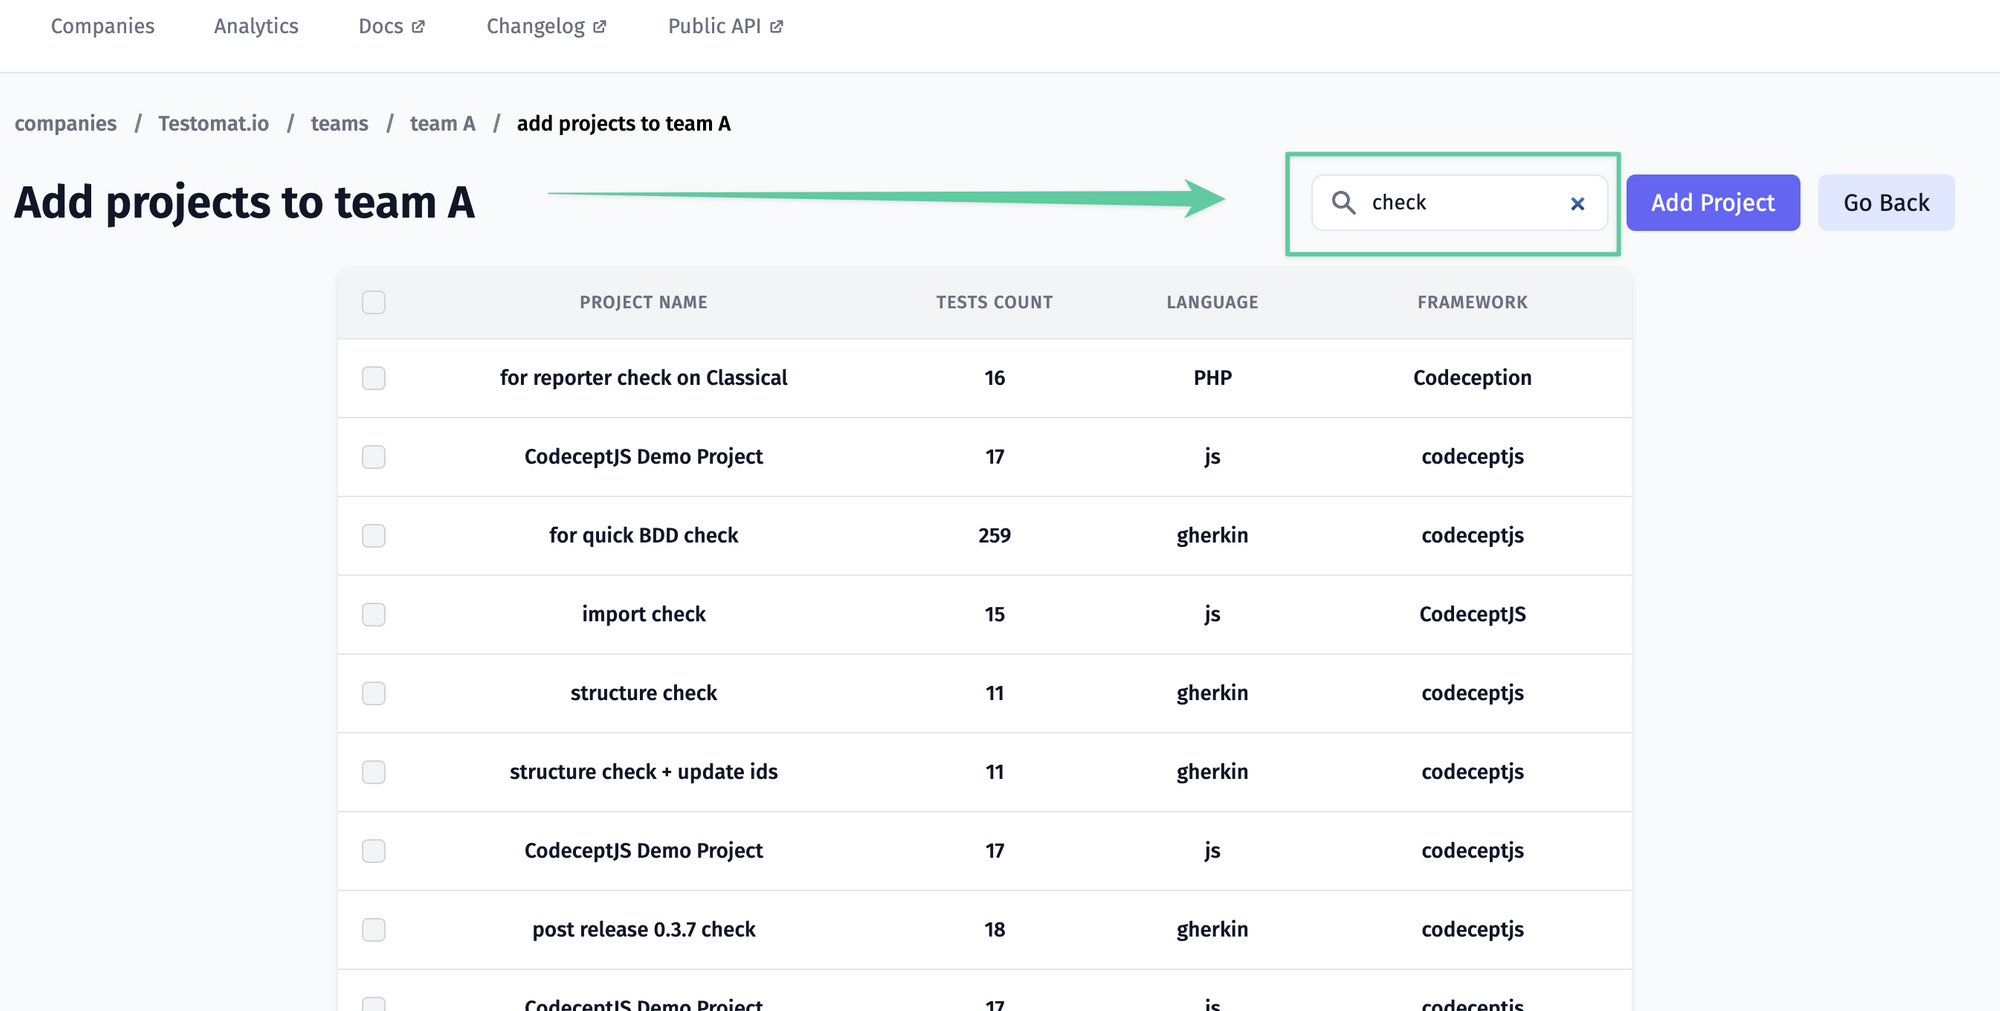Toggle the select-all checkbox in the table header
Image resolution: width=2000 pixels, height=1011 pixels.
tap(374, 302)
